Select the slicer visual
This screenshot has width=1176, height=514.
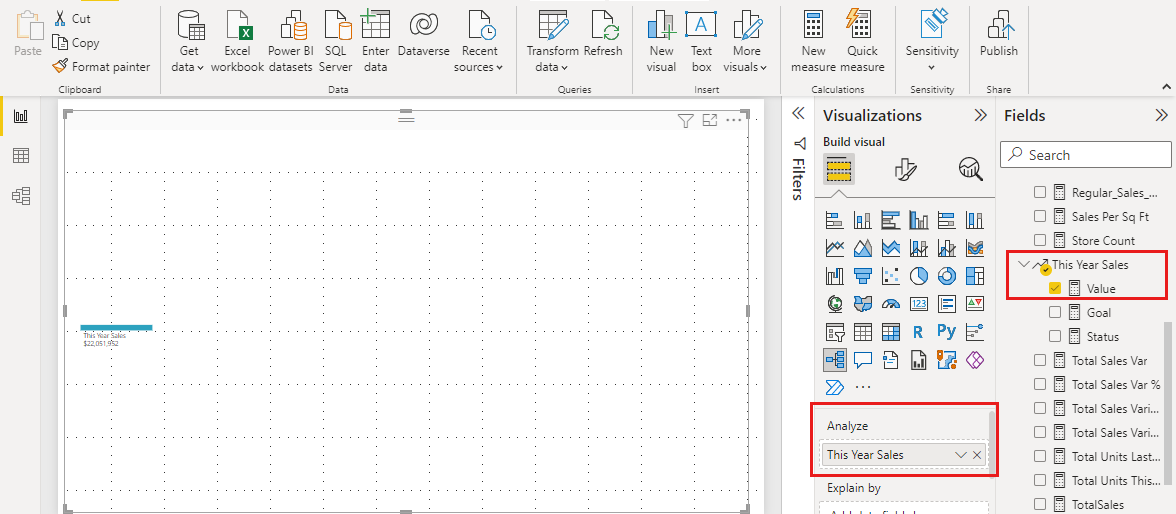tap(834, 332)
